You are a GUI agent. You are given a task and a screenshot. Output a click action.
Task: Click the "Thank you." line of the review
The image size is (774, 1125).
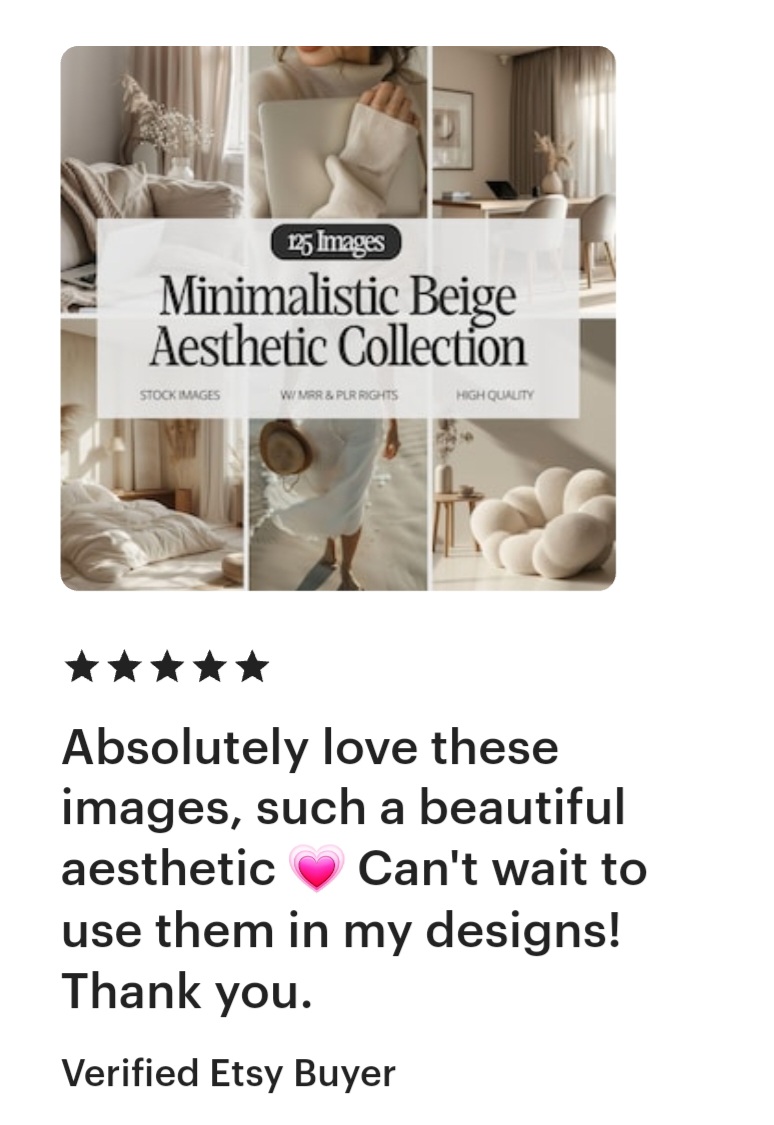[x=187, y=993]
